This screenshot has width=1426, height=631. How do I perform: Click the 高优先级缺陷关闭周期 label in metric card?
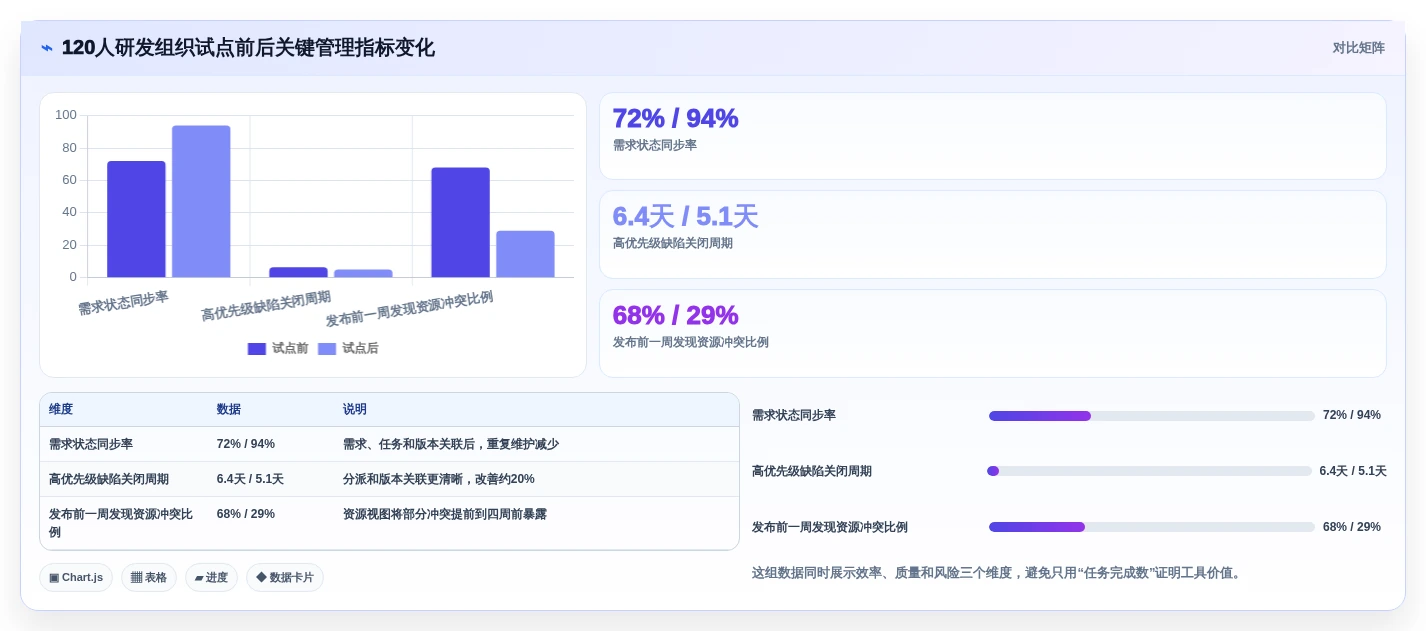[x=673, y=243]
